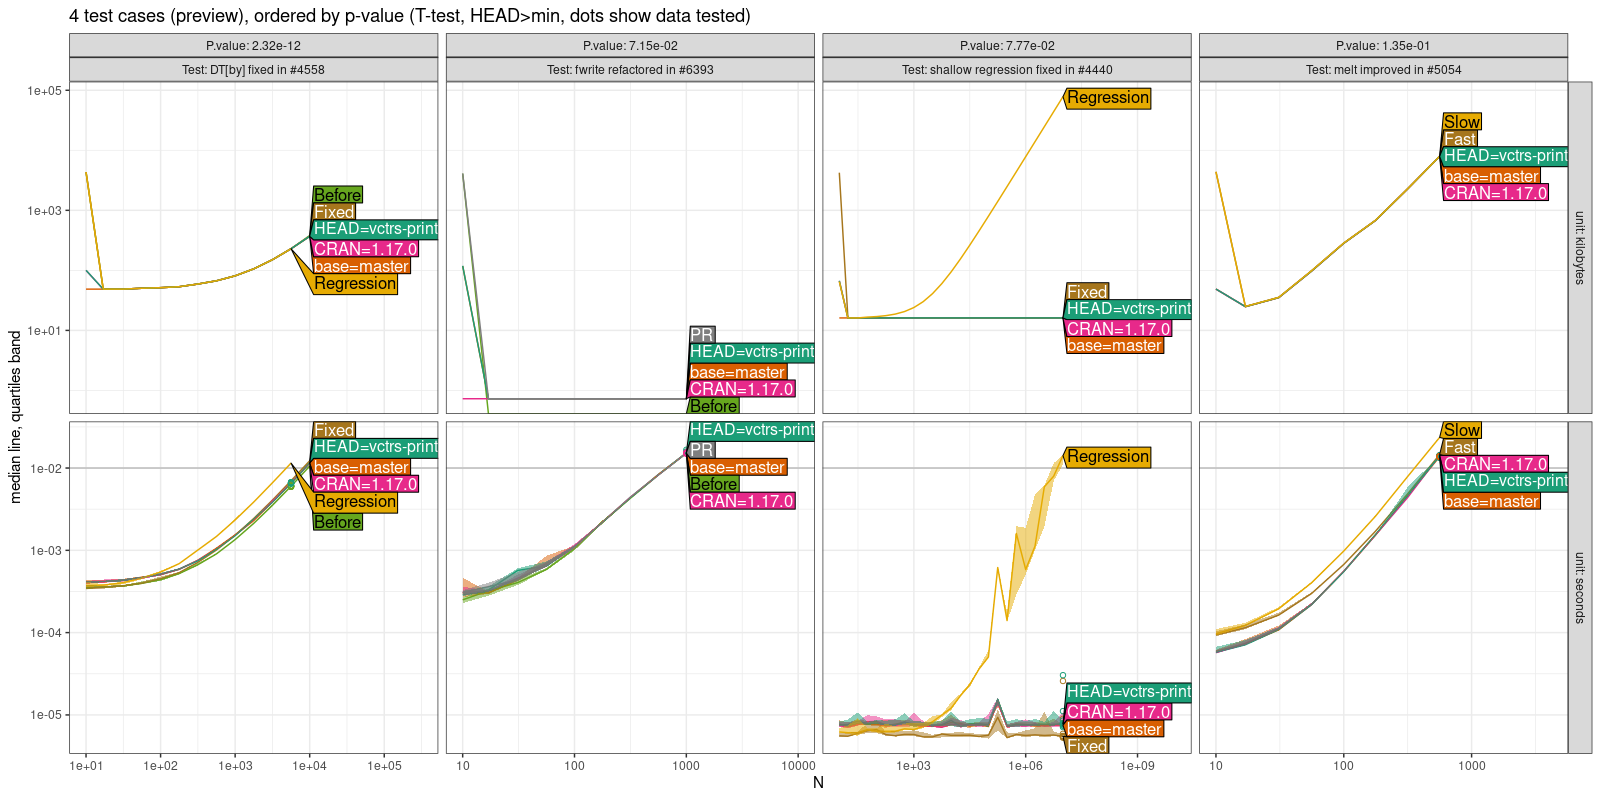The height and width of the screenshot is (800, 1600).
Task: Click the '1e+06' x-axis tick label
Action: [1025, 766]
